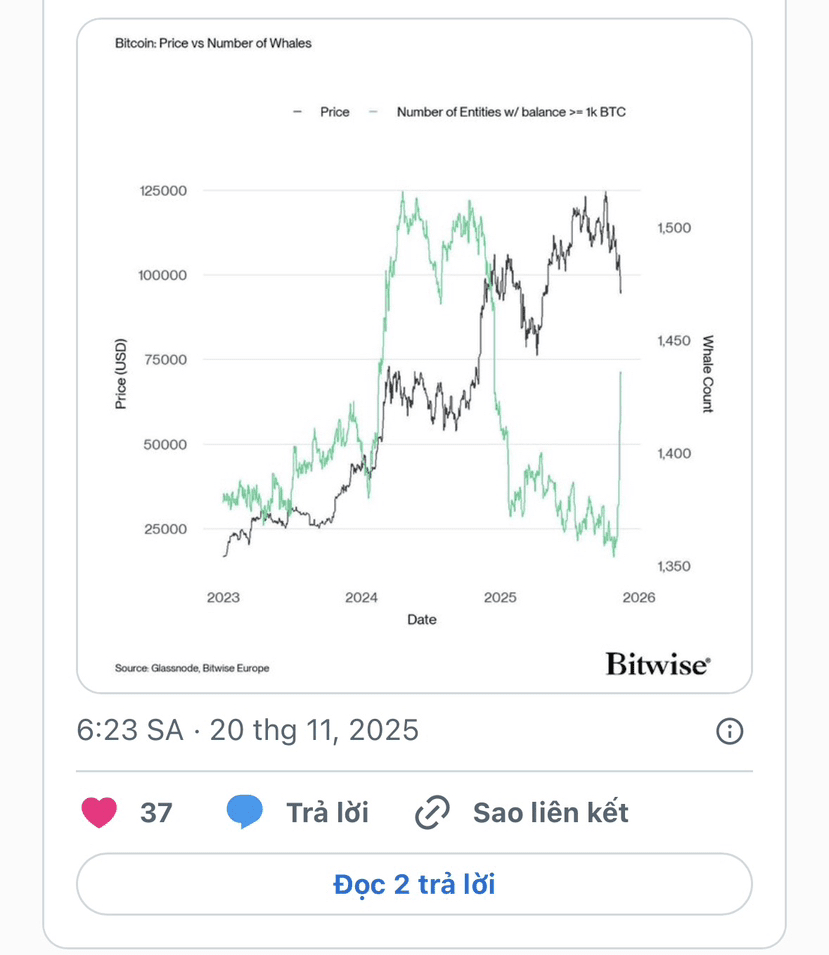Image resolution: width=829 pixels, height=955 pixels.
Task: Click the "Price" legend entry
Action: click(334, 112)
